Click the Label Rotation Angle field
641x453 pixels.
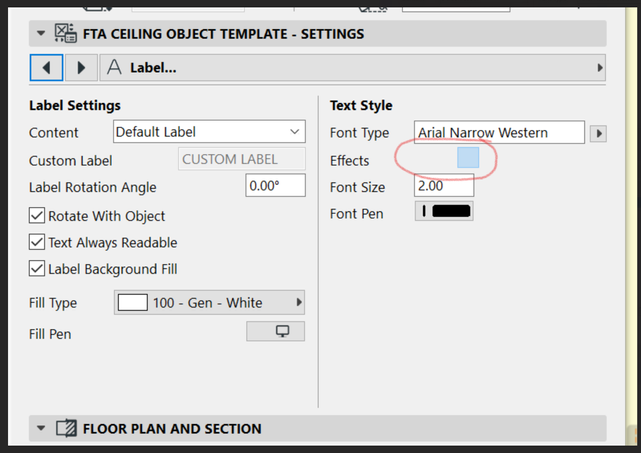click(275, 186)
